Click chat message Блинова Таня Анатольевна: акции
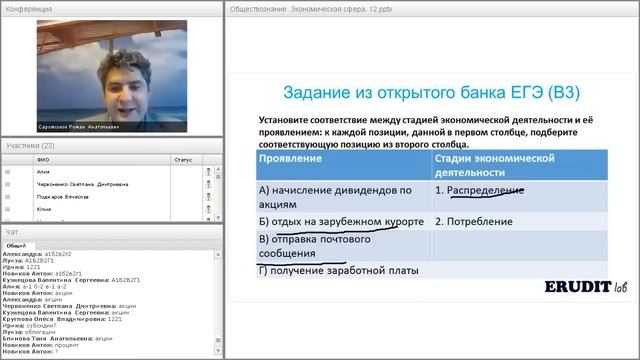Screen dimensions: 640x360 tap(57, 338)
